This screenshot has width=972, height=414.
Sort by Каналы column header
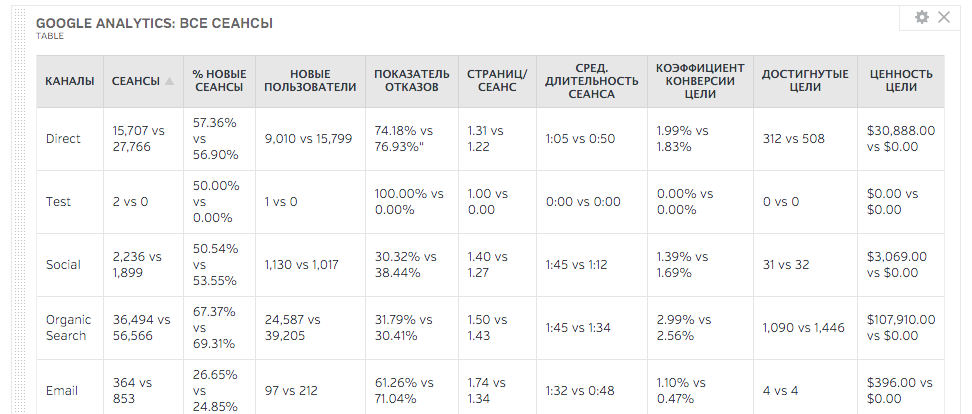click(70, 81)
